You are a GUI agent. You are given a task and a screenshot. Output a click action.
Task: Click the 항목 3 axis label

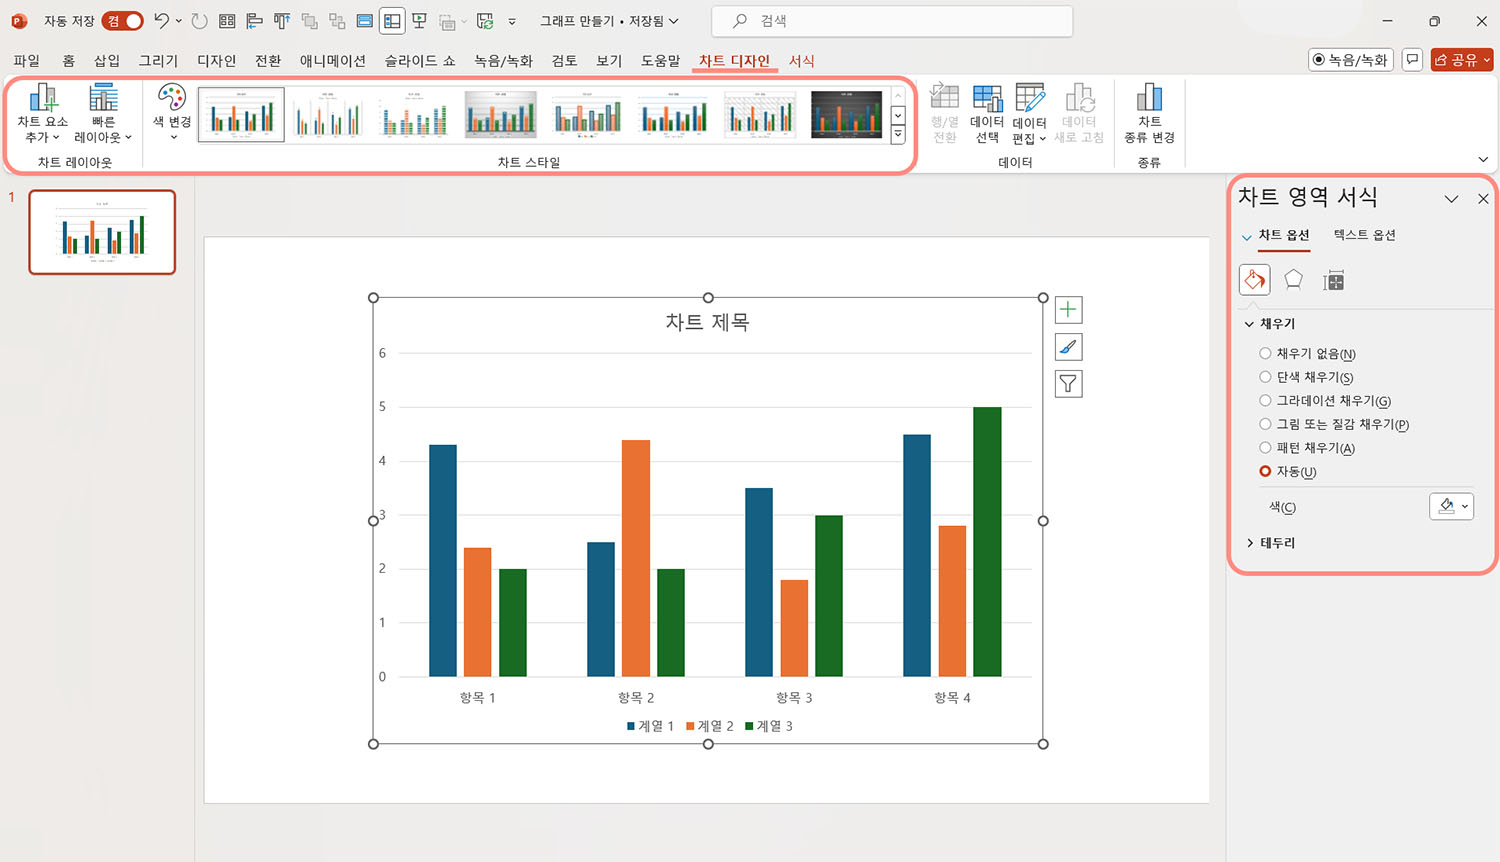[794, 697]
